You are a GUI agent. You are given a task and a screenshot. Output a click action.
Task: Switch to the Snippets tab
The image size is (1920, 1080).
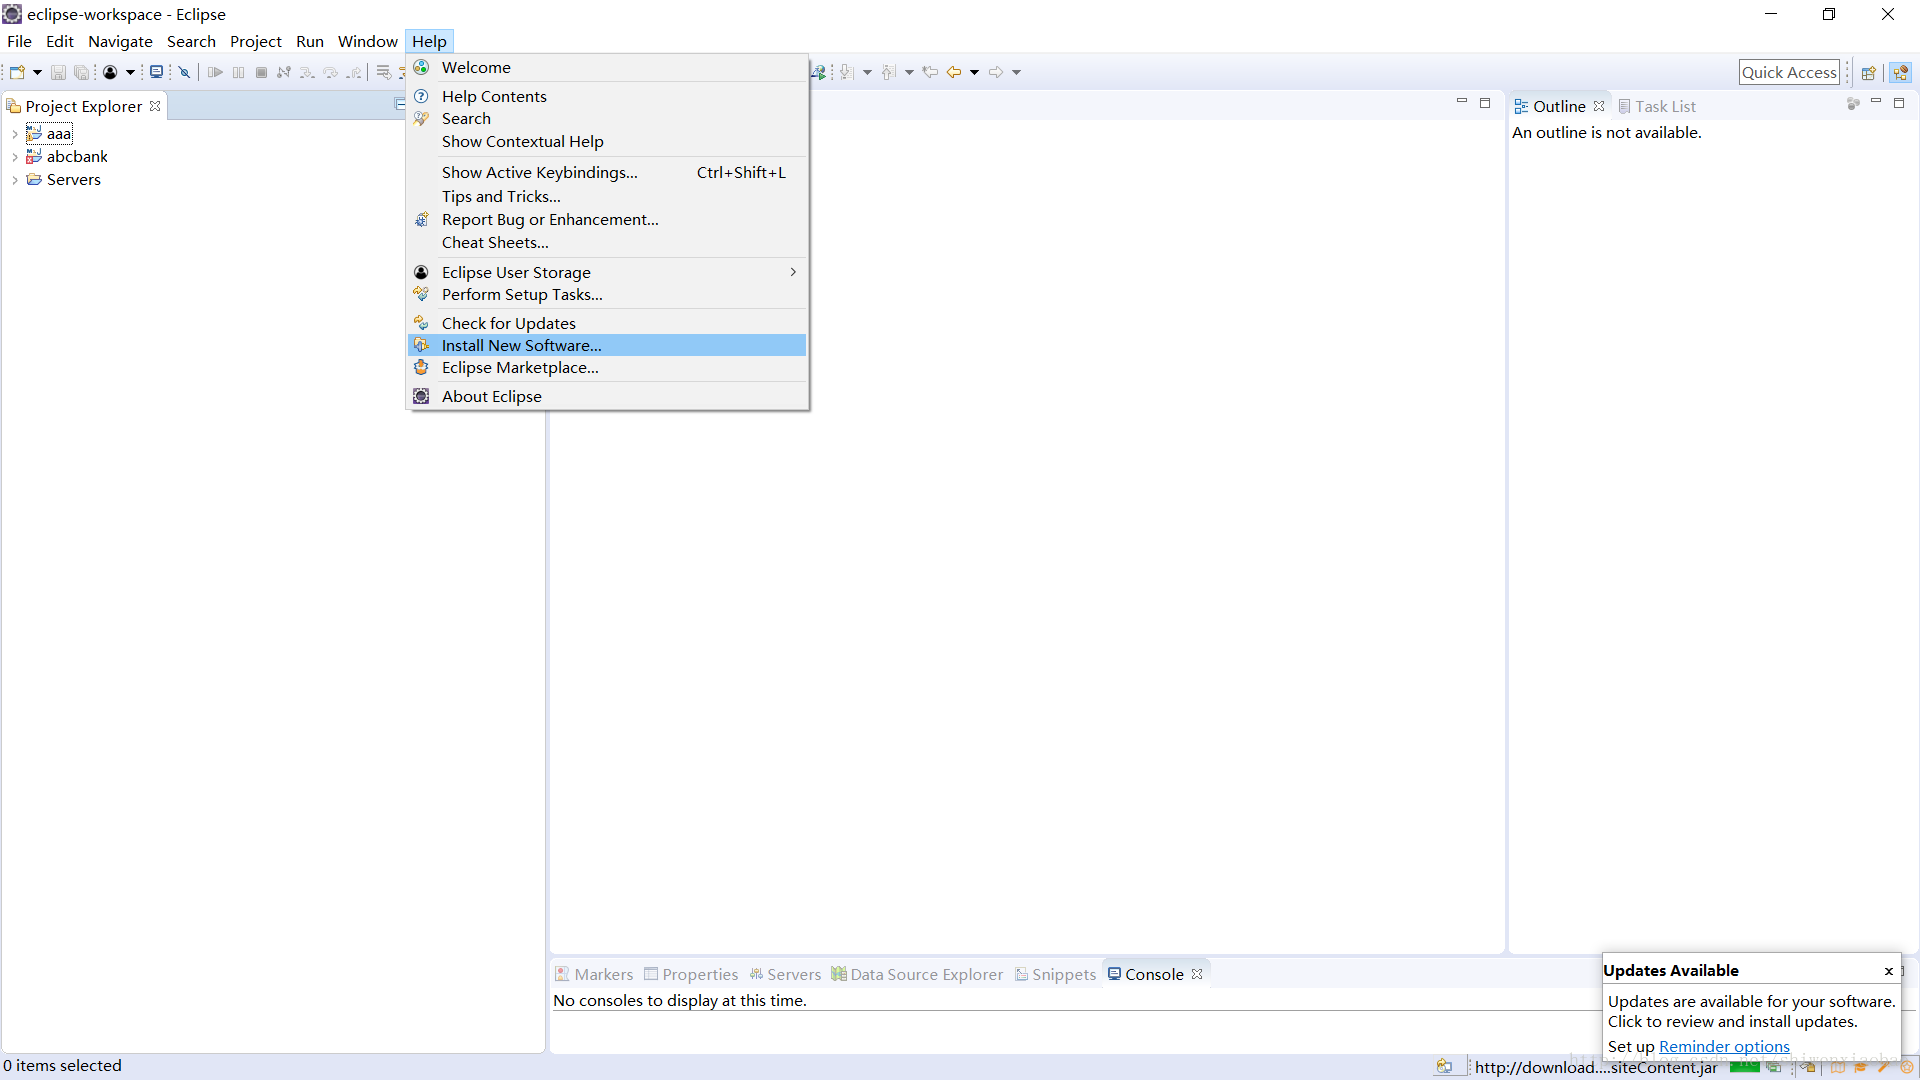pyautogui.click(x=1055, y=974)
